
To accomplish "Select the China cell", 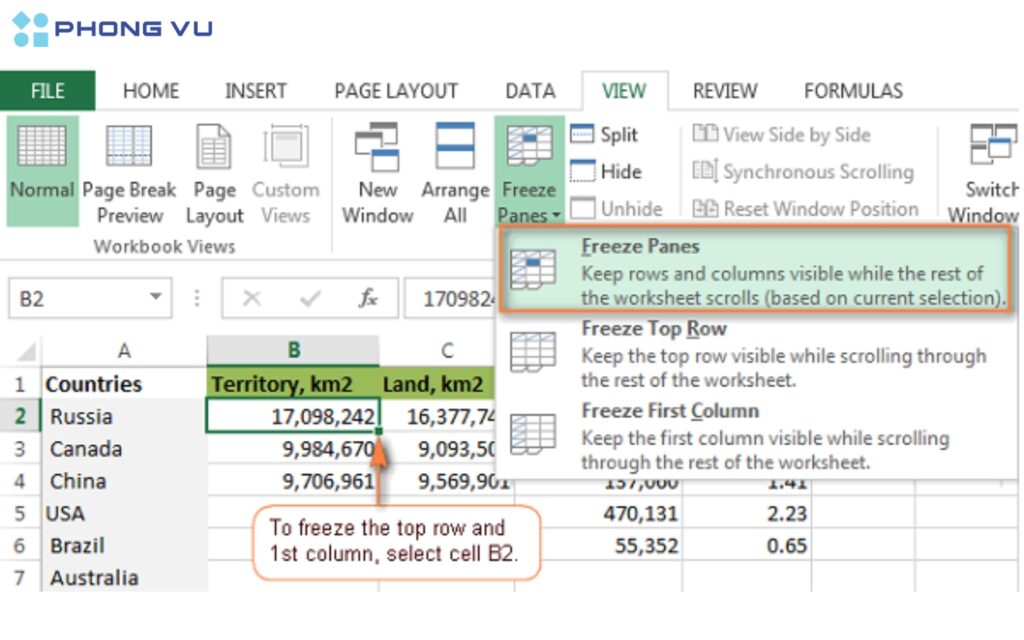I will point(124,481).
